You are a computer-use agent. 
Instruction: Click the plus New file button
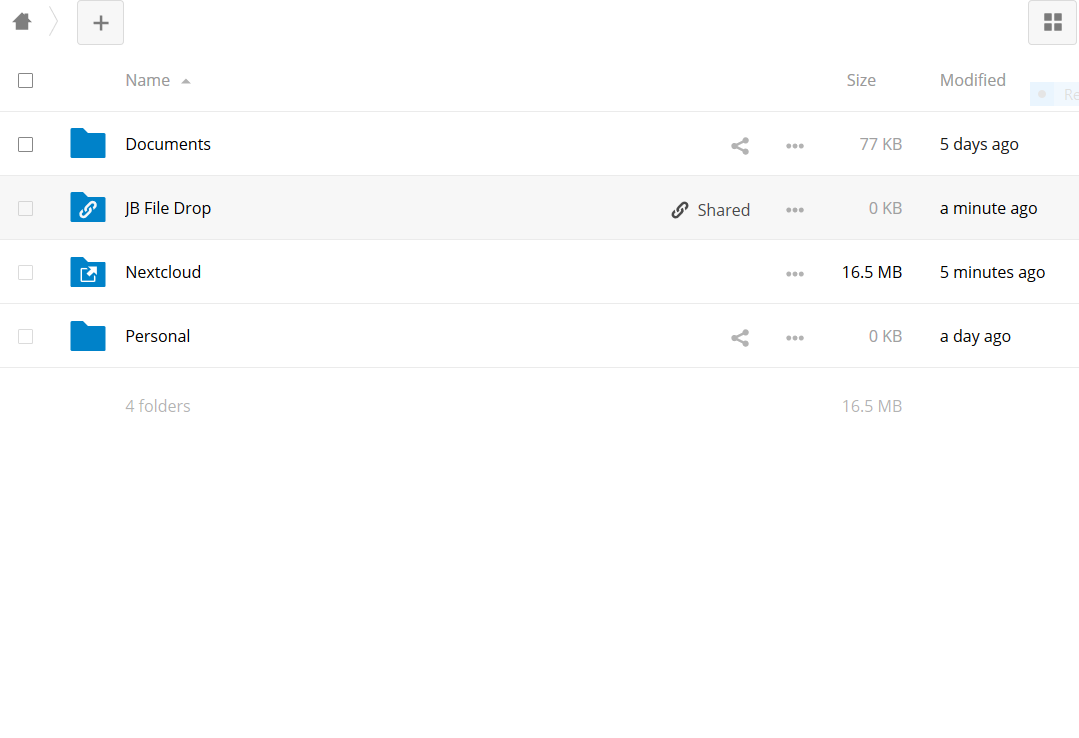coord(100,22)
